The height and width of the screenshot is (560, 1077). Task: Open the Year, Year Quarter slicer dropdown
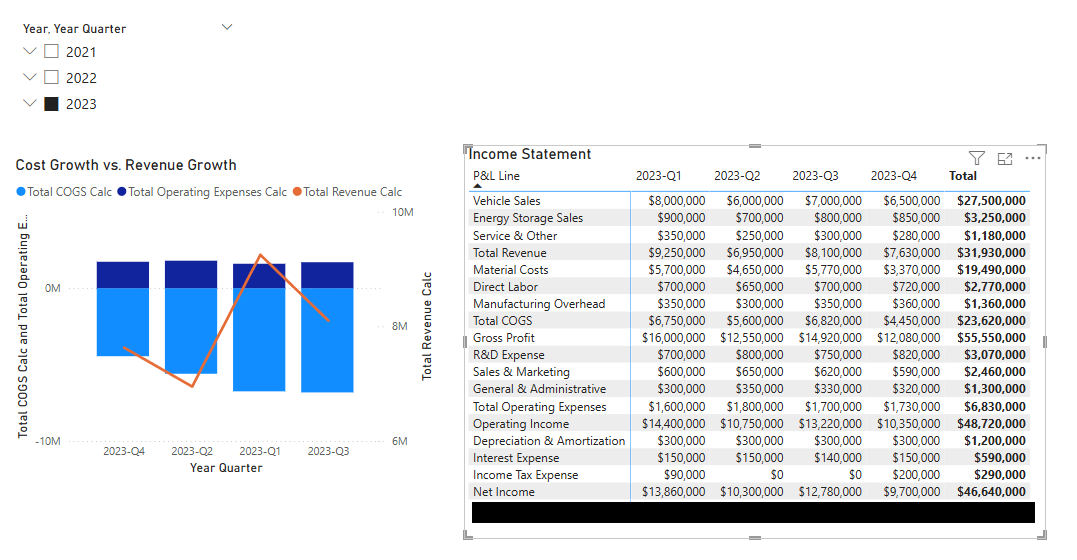coord(227,28)
